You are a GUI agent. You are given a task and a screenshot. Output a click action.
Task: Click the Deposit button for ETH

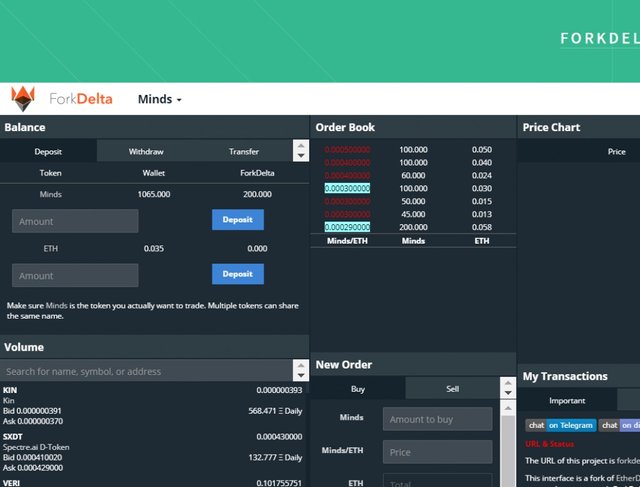click(238, 274)
